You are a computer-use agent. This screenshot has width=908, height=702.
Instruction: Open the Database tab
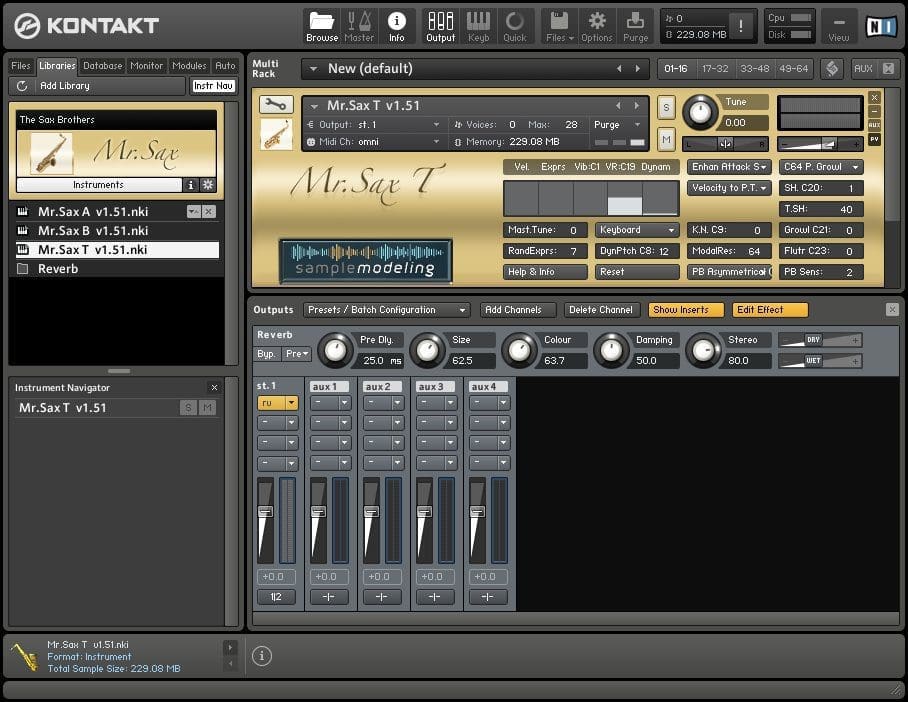tap(101, 66)
